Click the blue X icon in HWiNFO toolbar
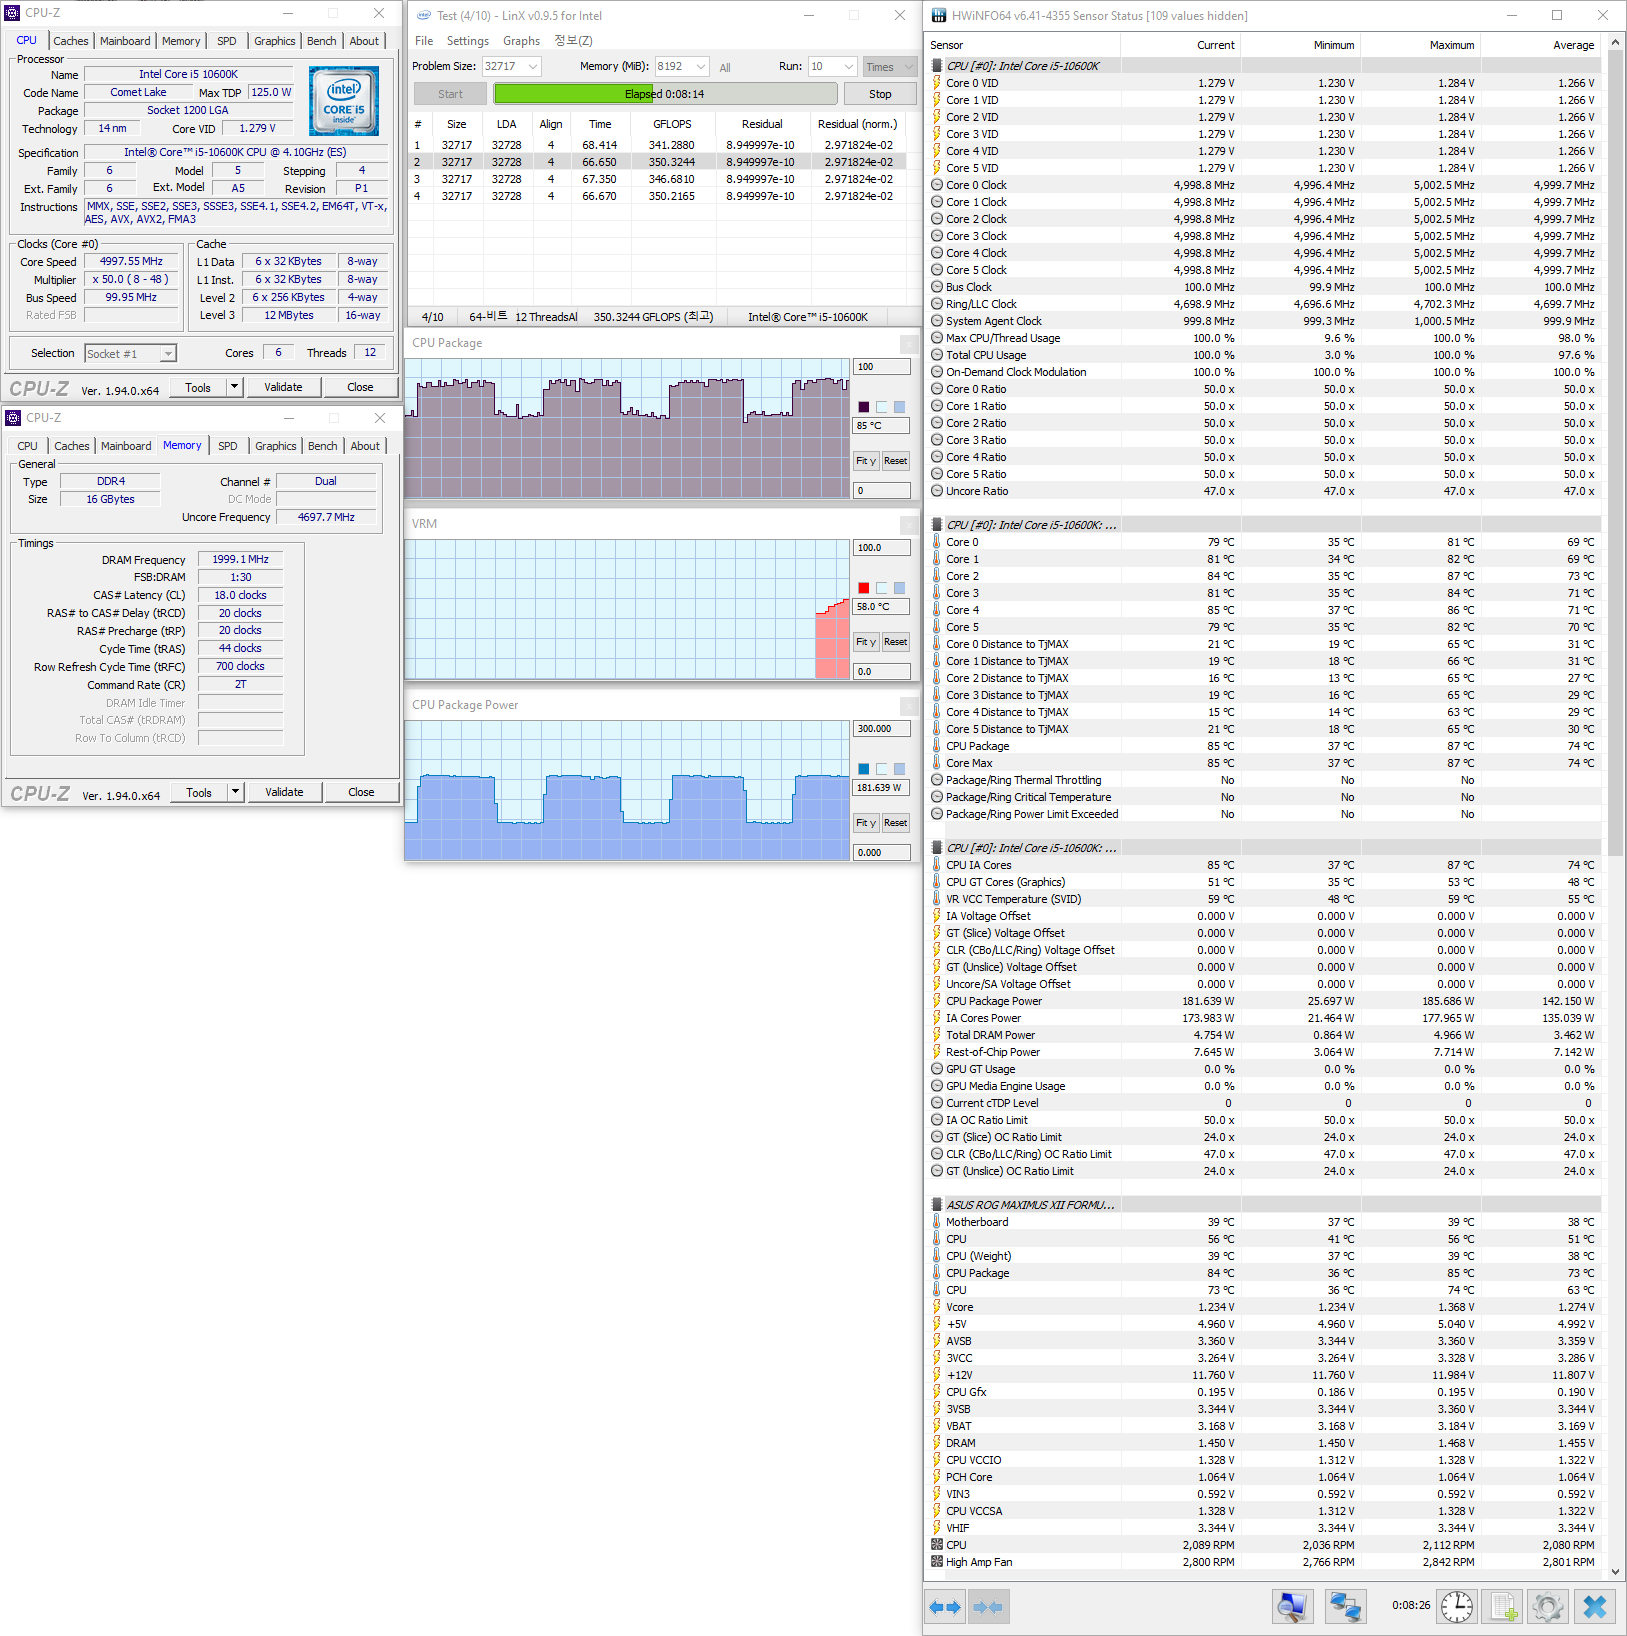 click(x=1595, y=1607)
